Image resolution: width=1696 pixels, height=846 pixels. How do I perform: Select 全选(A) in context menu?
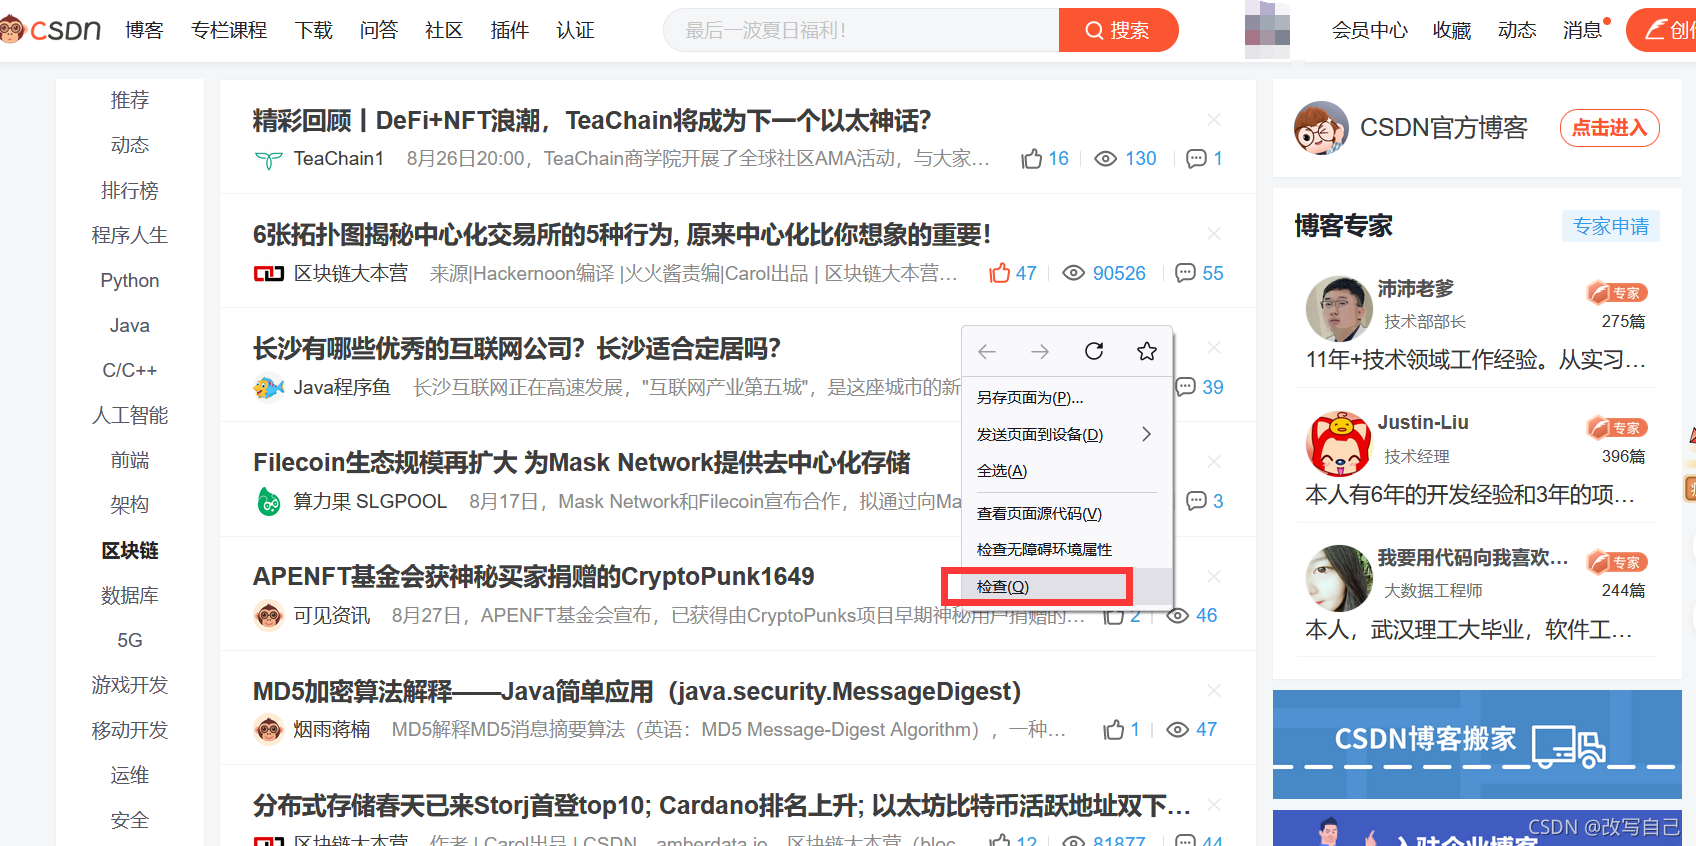point(1002,470)
